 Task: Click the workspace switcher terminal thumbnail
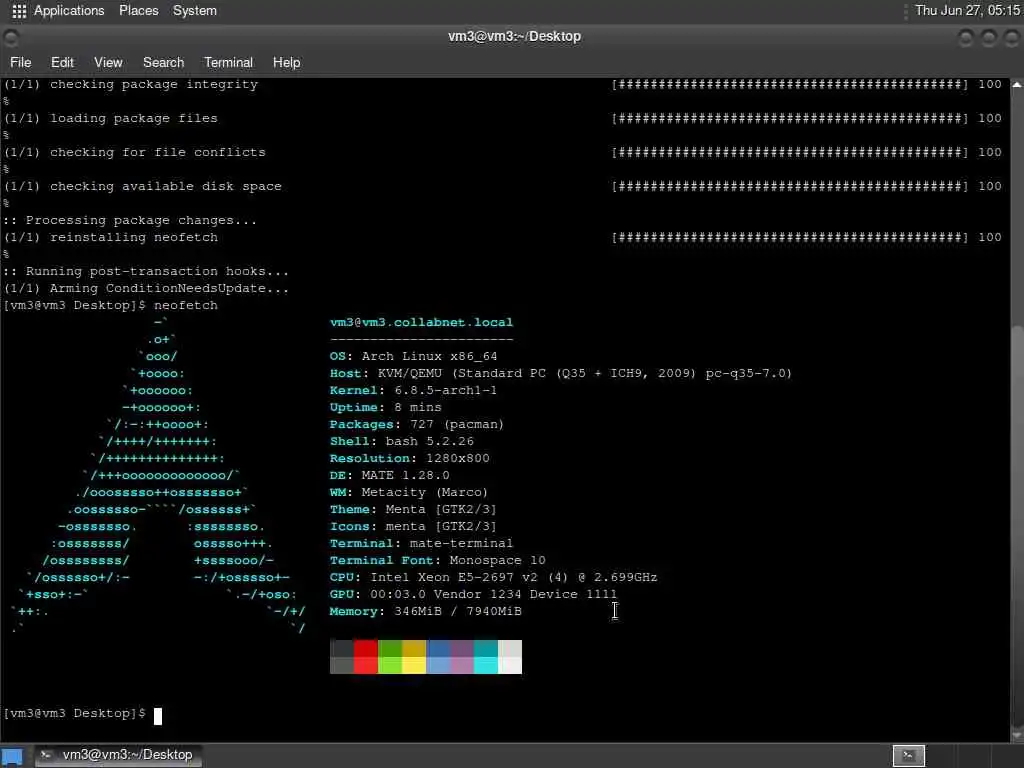tap(908, 756)
